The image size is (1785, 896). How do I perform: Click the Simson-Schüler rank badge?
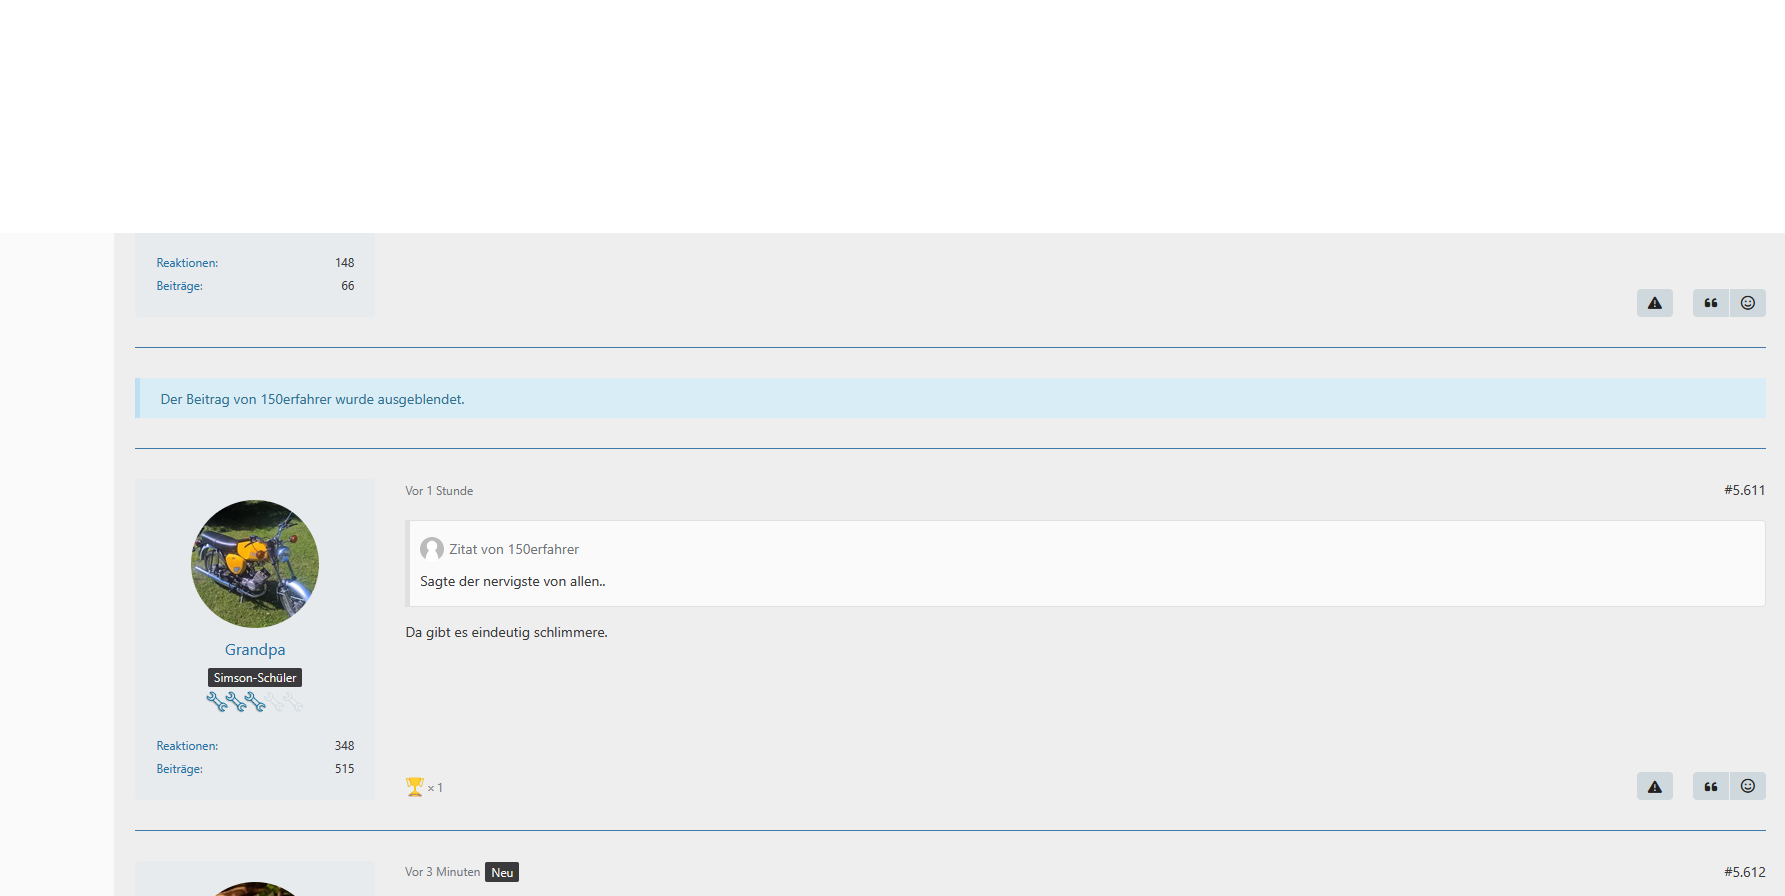point(255,678)
